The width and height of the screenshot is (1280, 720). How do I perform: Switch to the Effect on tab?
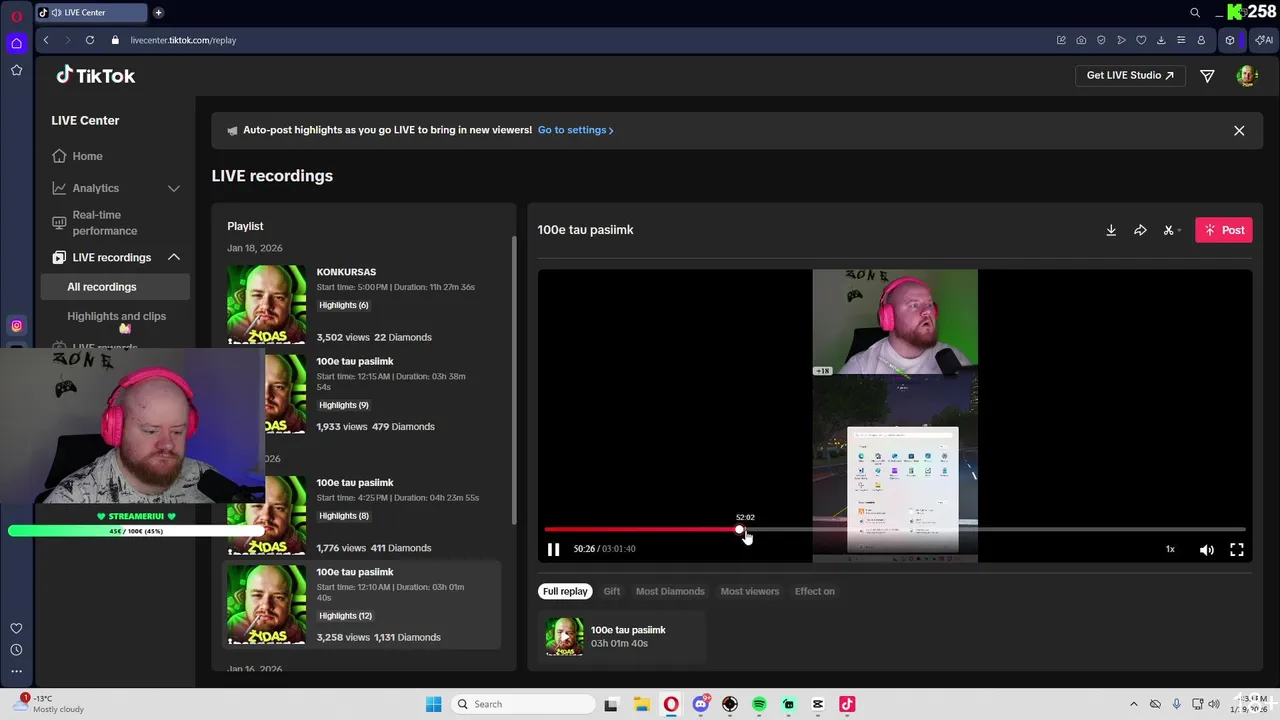point(815,591)
